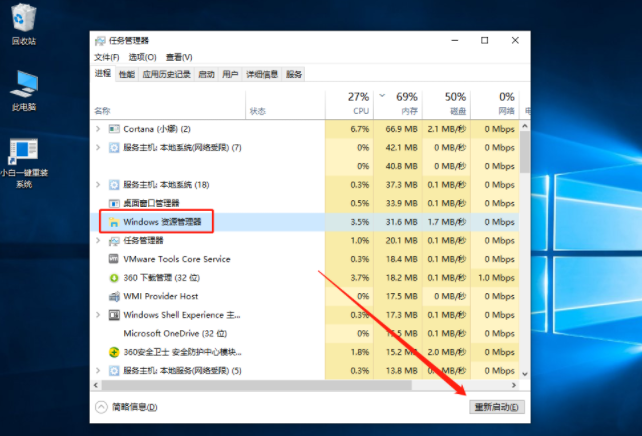Expand 服务主机: 本地系统(网络受限) (7) group

tap(98, 147)
